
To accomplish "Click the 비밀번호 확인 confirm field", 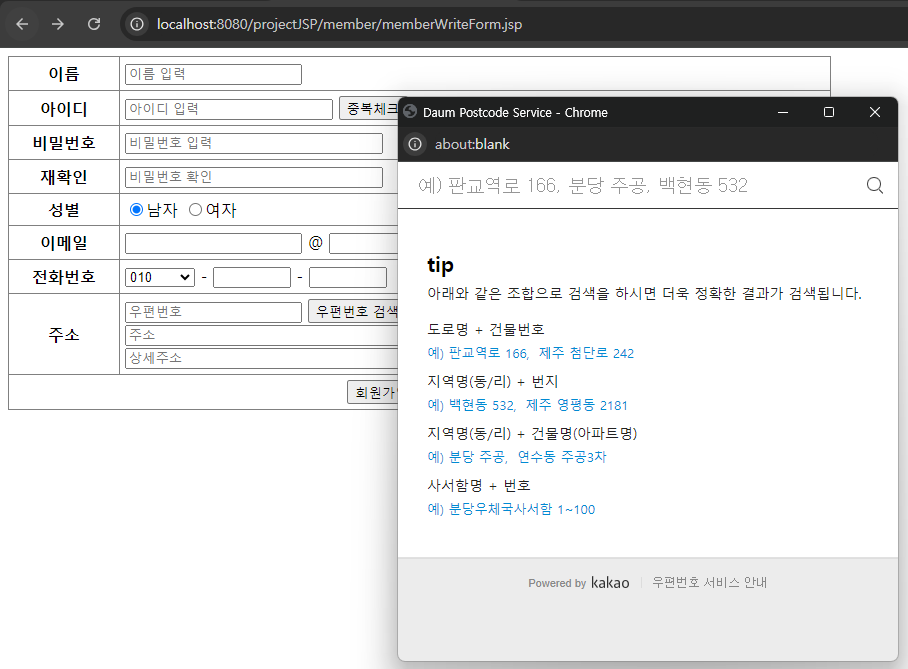I will [x=254, y=177].
